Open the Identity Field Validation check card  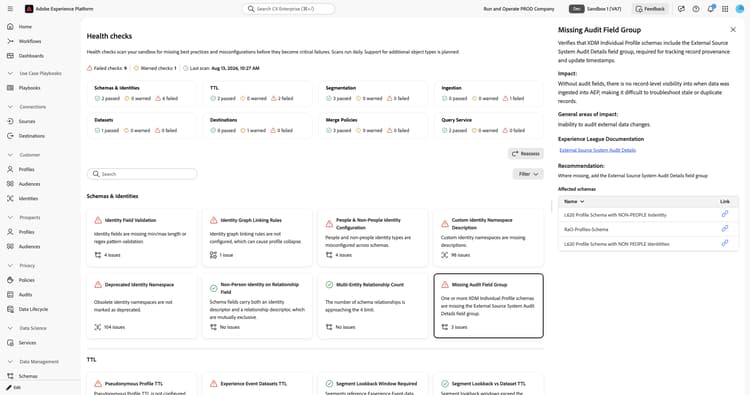pos(142,238)
